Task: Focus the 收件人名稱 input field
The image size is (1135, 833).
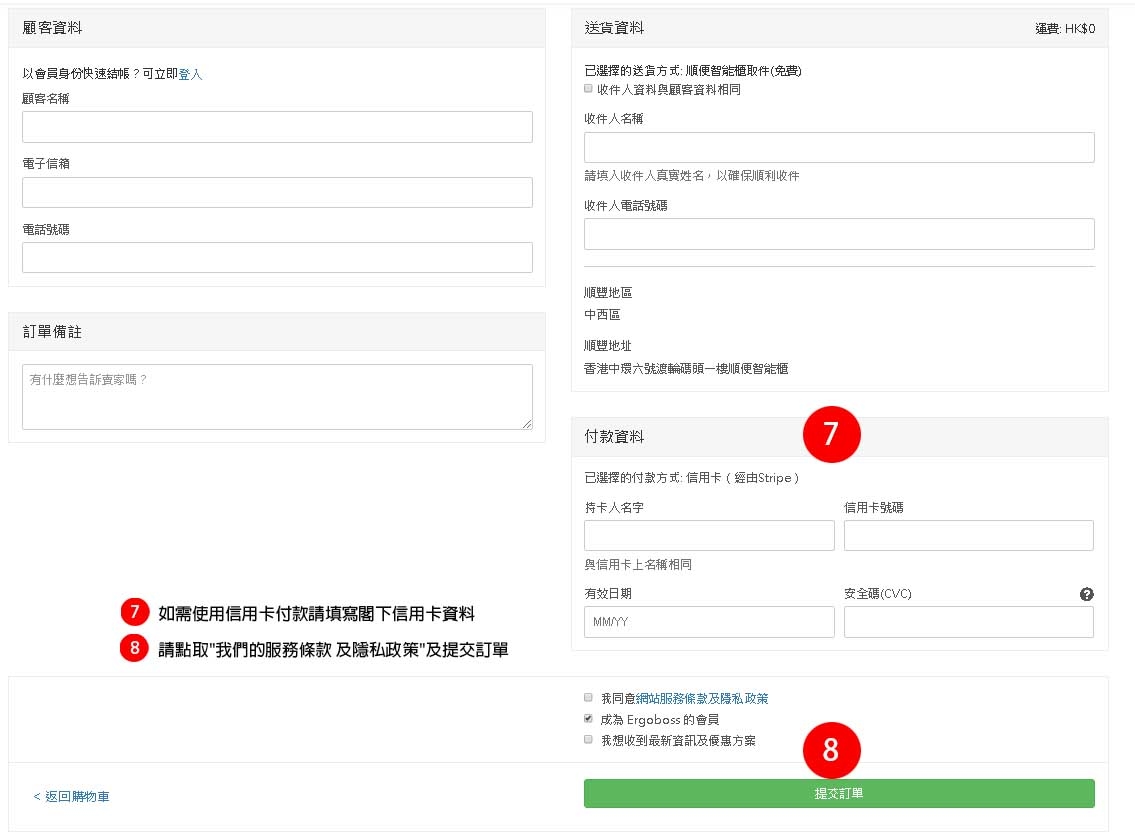Action: [x=839, y=147]
